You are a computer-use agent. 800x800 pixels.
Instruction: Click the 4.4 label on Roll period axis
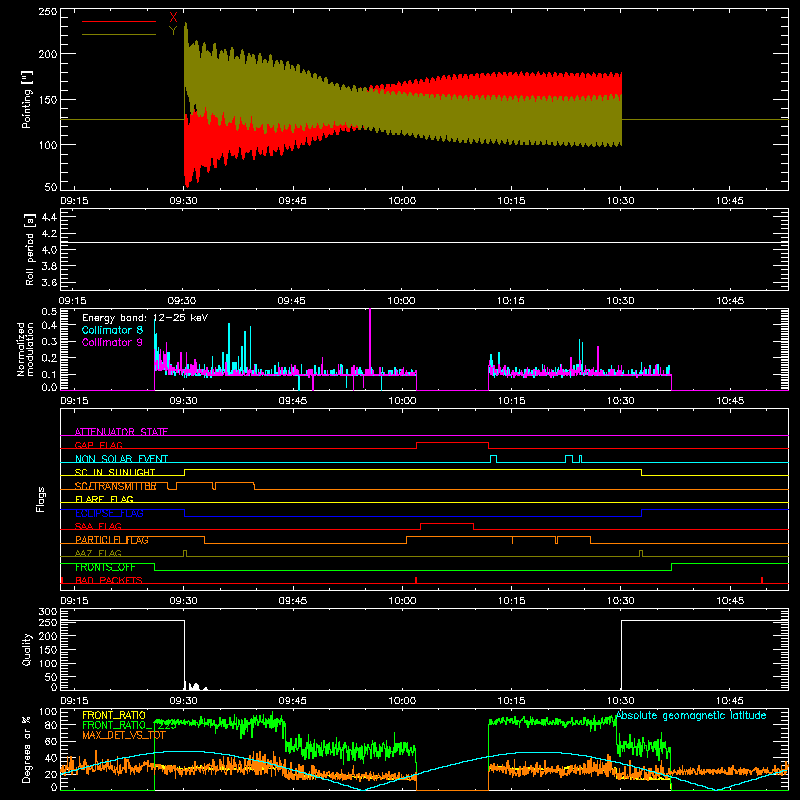pyautogui.click(x=49, y=217)
